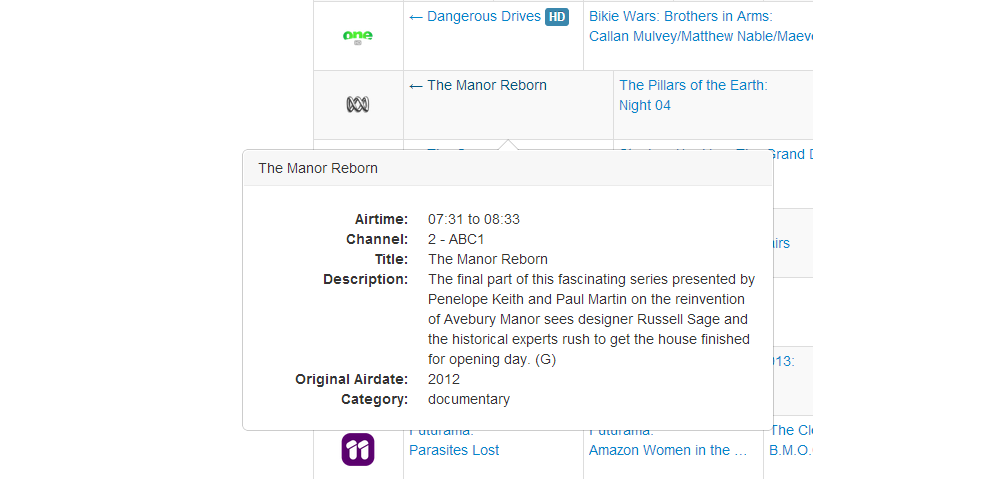Click the channel value 2 - ABC1

click(x=456, y=239)
